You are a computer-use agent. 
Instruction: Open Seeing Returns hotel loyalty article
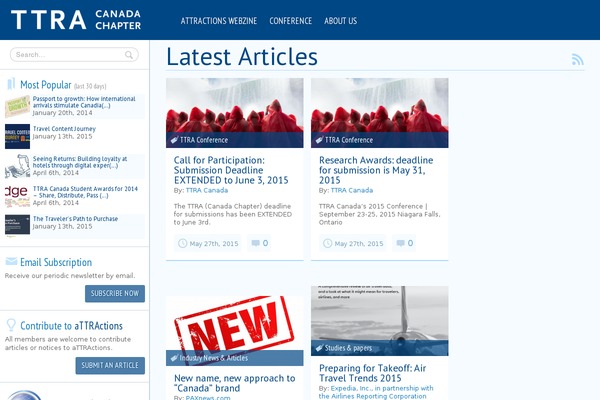(80, 162)
